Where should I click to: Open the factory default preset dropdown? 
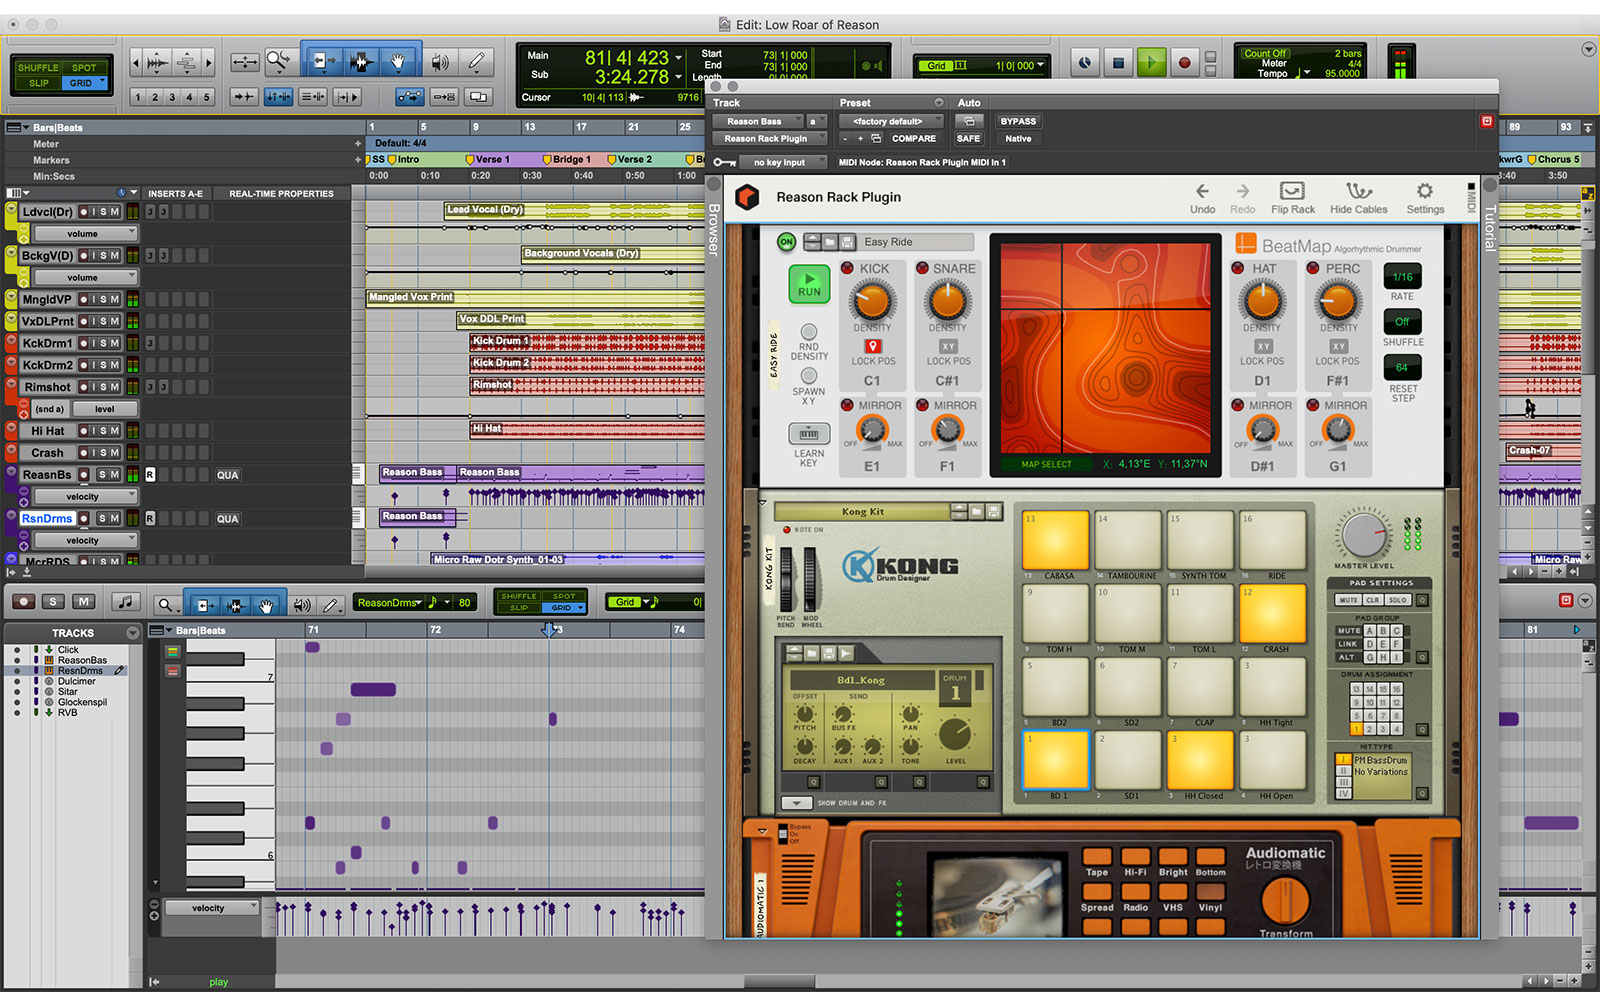click(890, 121)
